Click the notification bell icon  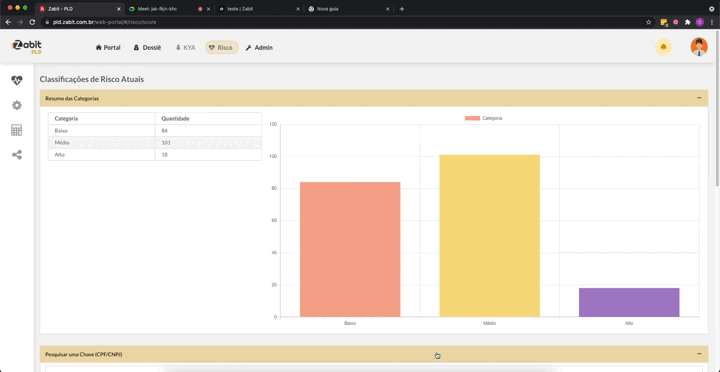pos(663,47)
